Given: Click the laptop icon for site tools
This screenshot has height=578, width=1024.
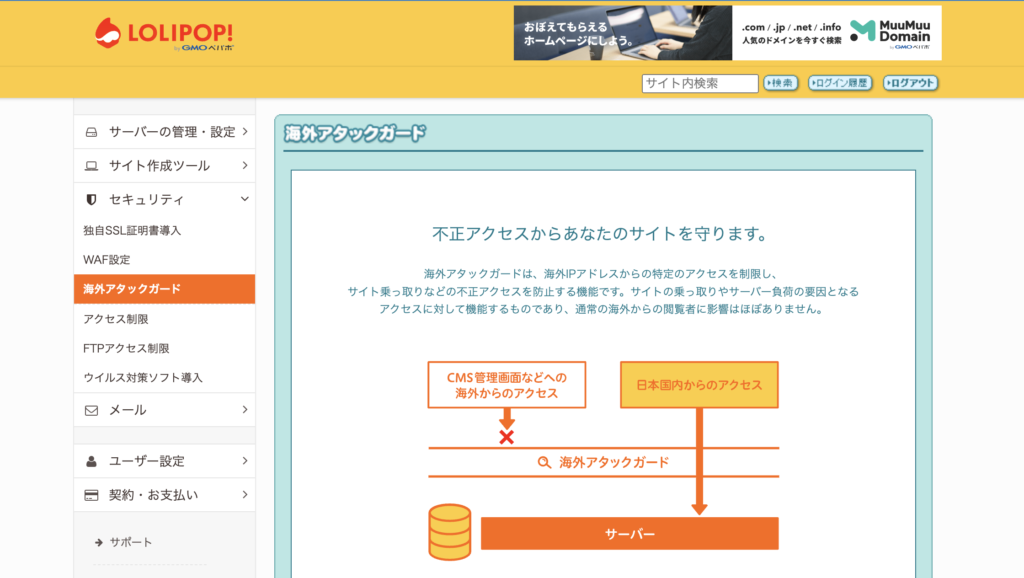Looking at the screenshot, I should (x=91, y=166).
